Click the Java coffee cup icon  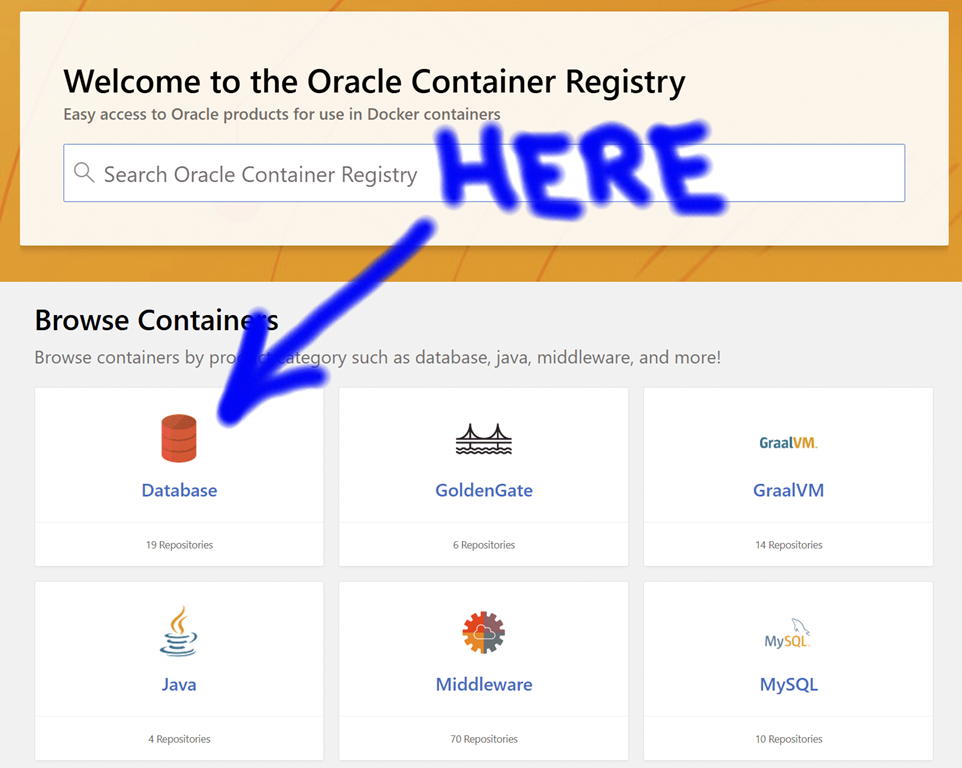(179, 631)
